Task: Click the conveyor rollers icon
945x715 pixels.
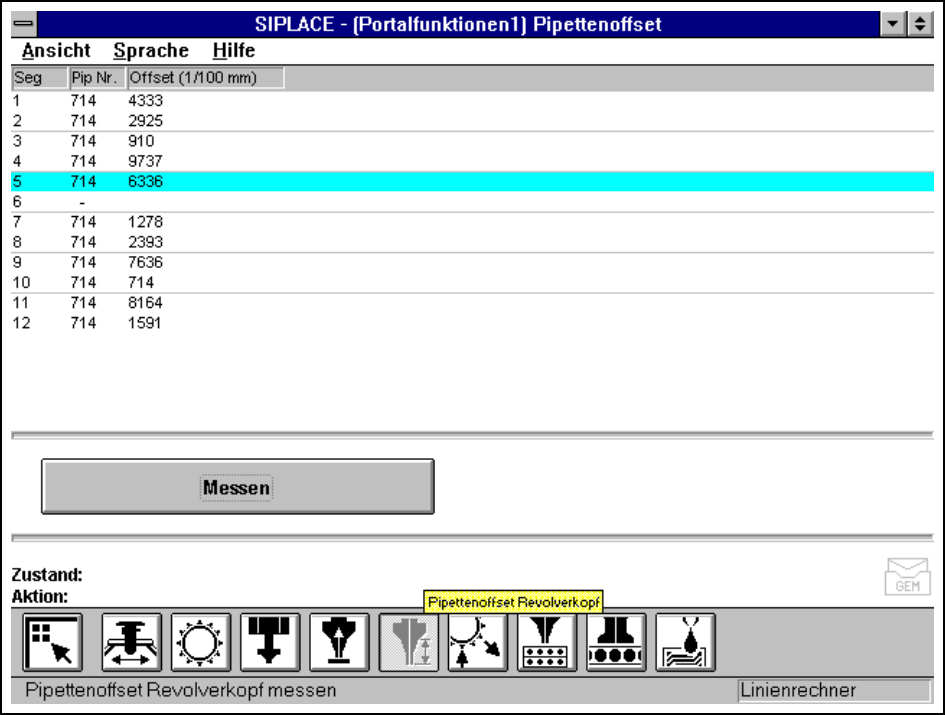Action: (x=617, y=643)
